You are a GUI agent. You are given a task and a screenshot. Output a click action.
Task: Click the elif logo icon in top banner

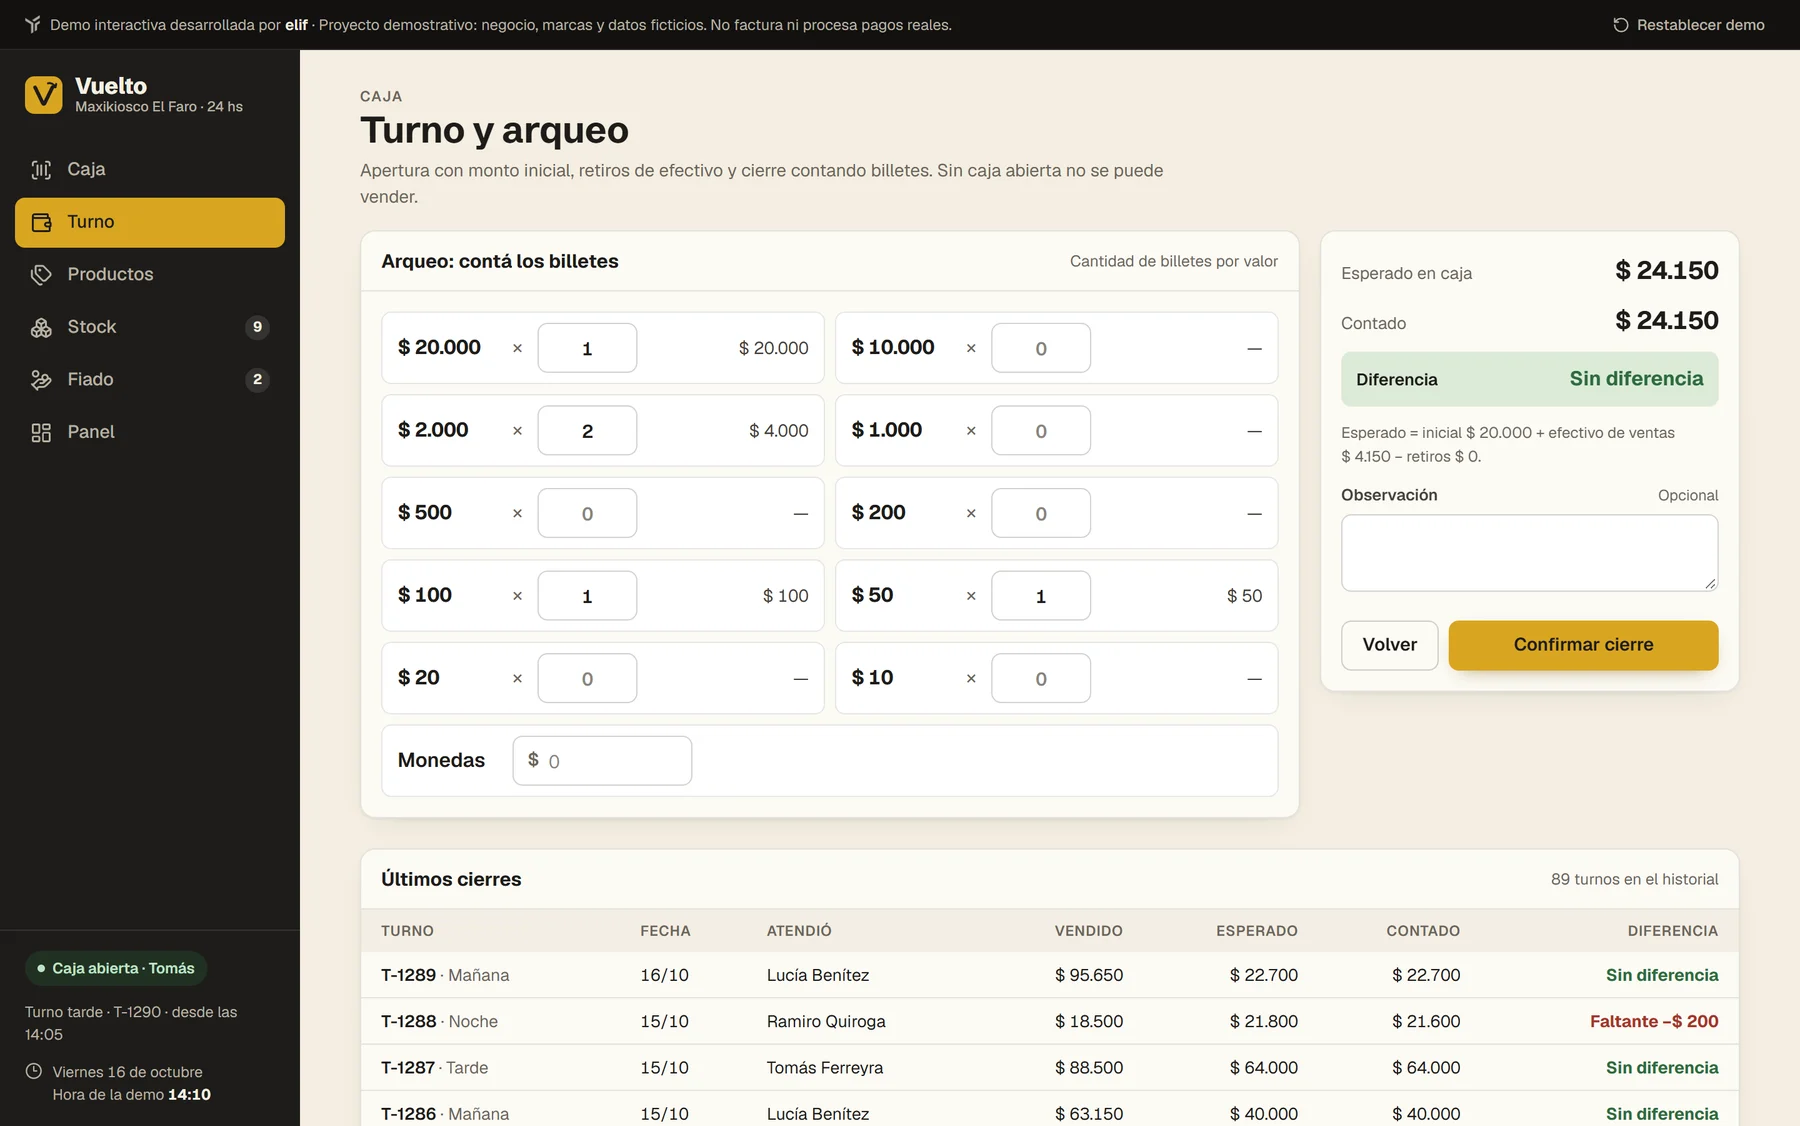pyautogui.click(x=33, y=25)
